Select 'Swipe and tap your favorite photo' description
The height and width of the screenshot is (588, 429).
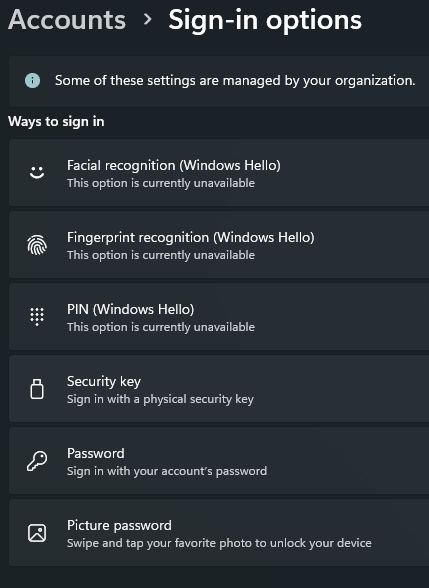coord(219,543)
